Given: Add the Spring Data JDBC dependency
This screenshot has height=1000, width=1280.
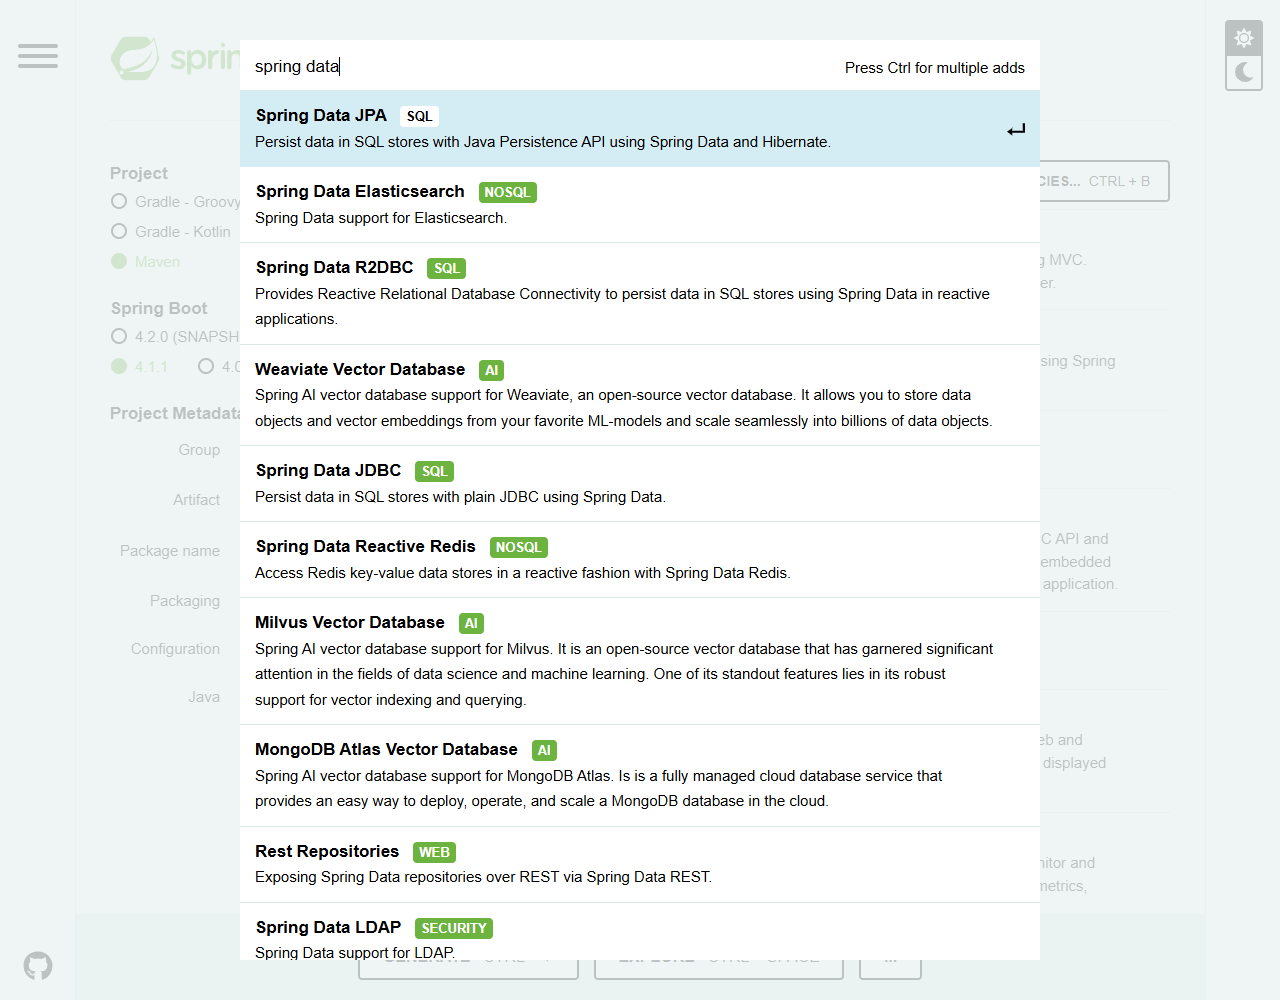Looking at the screenshot, I should pyautogui.click(x=640, y=484).
